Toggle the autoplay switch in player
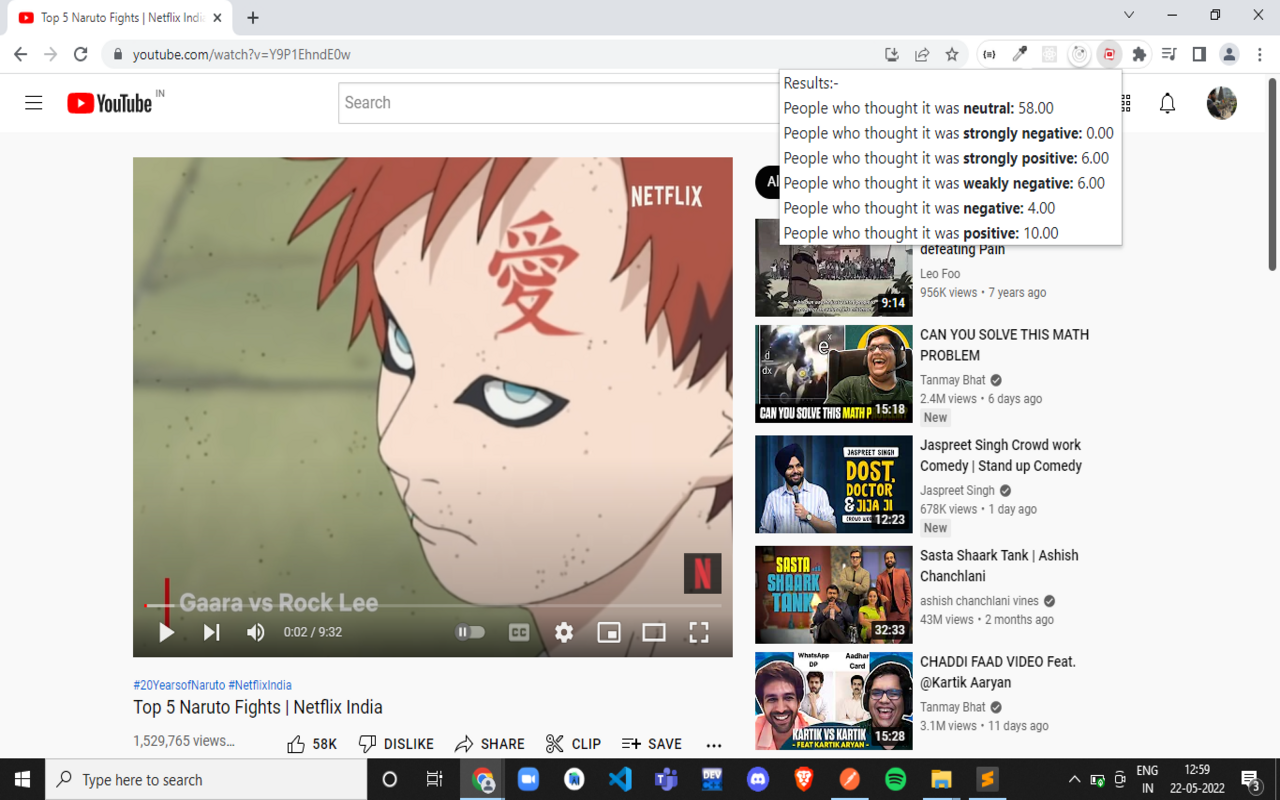The width and height of the screenshot is (1280, 800). click(470, 632)
